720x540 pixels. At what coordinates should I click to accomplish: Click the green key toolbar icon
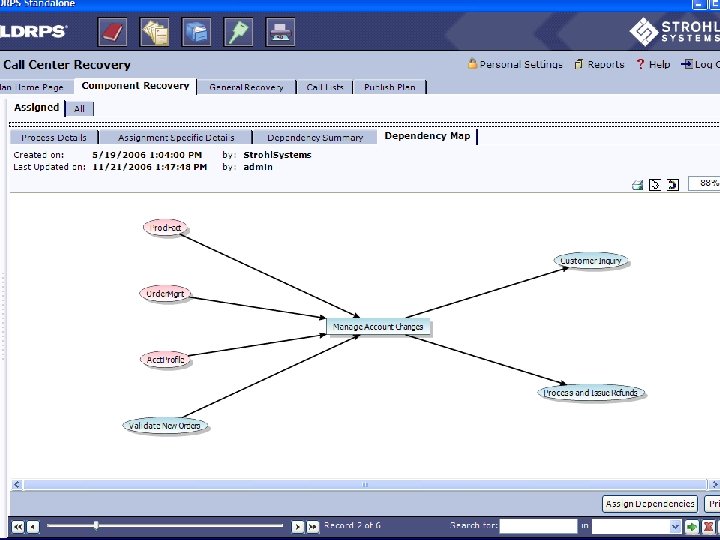coord(238,32)
